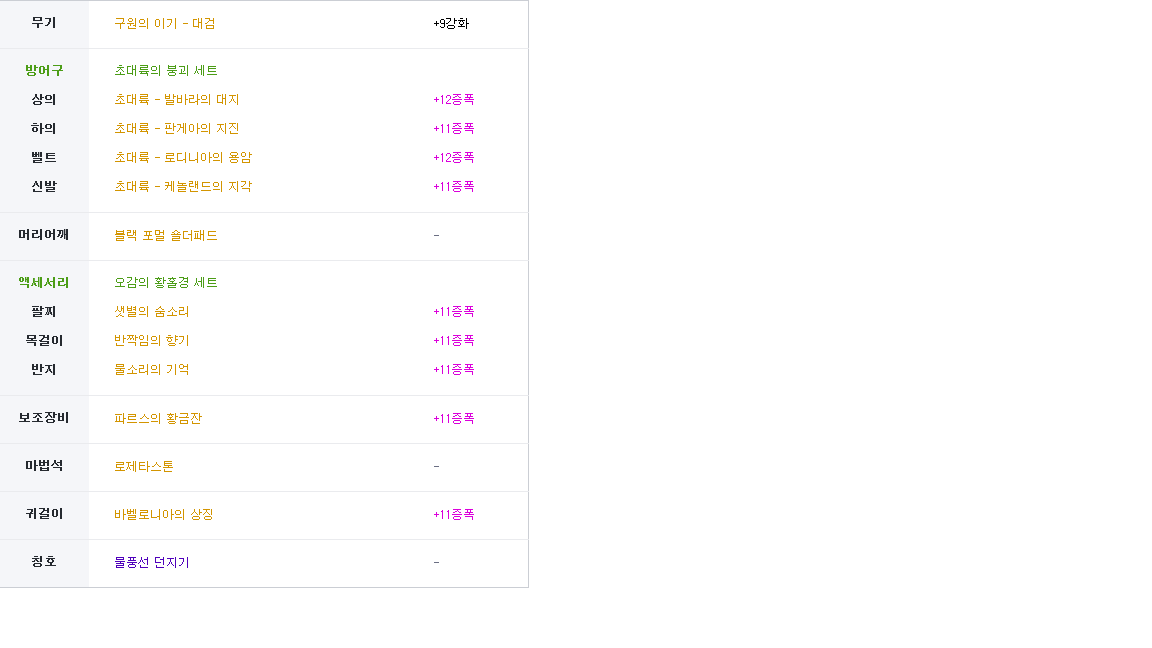Click the 구원의 이기 - 대검 weapon link
1152x648 pixels.
(x=164, y=23)
